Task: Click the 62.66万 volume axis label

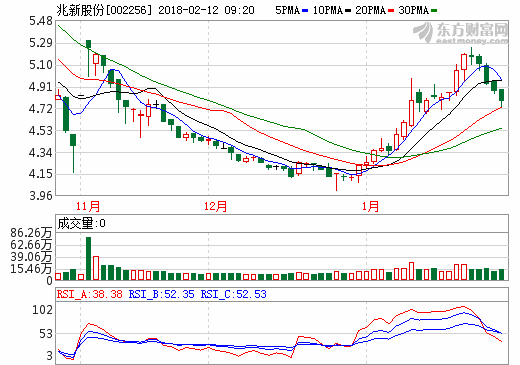Action: tap(31, 245)
